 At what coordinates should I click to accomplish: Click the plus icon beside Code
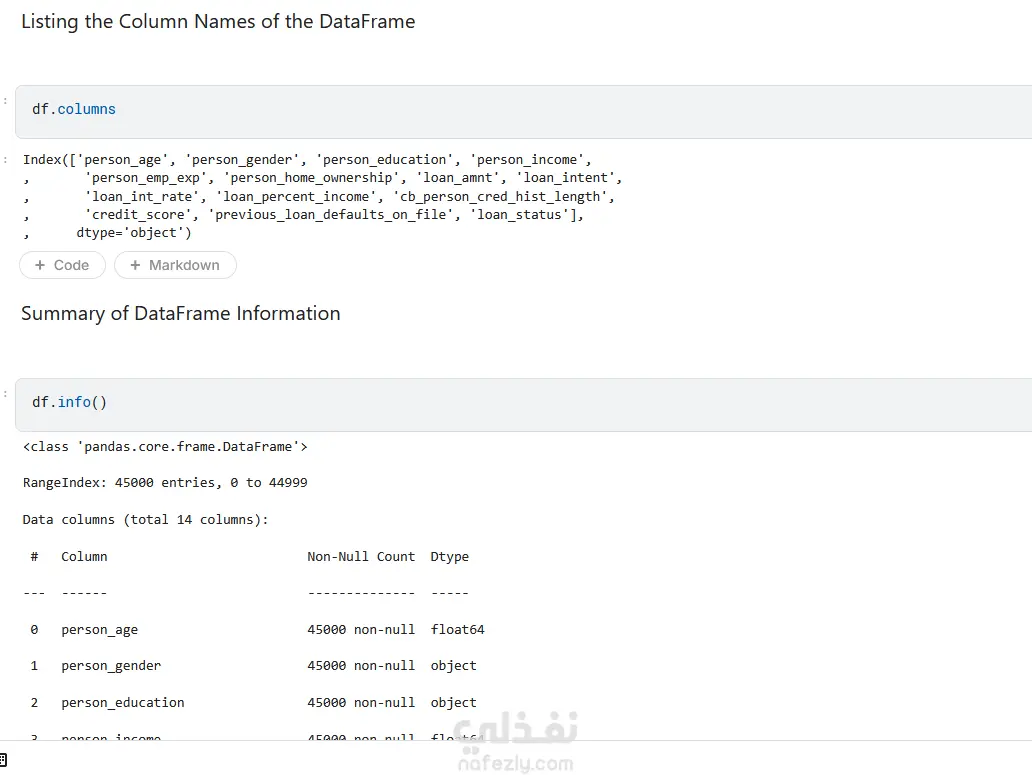point(40,265)
